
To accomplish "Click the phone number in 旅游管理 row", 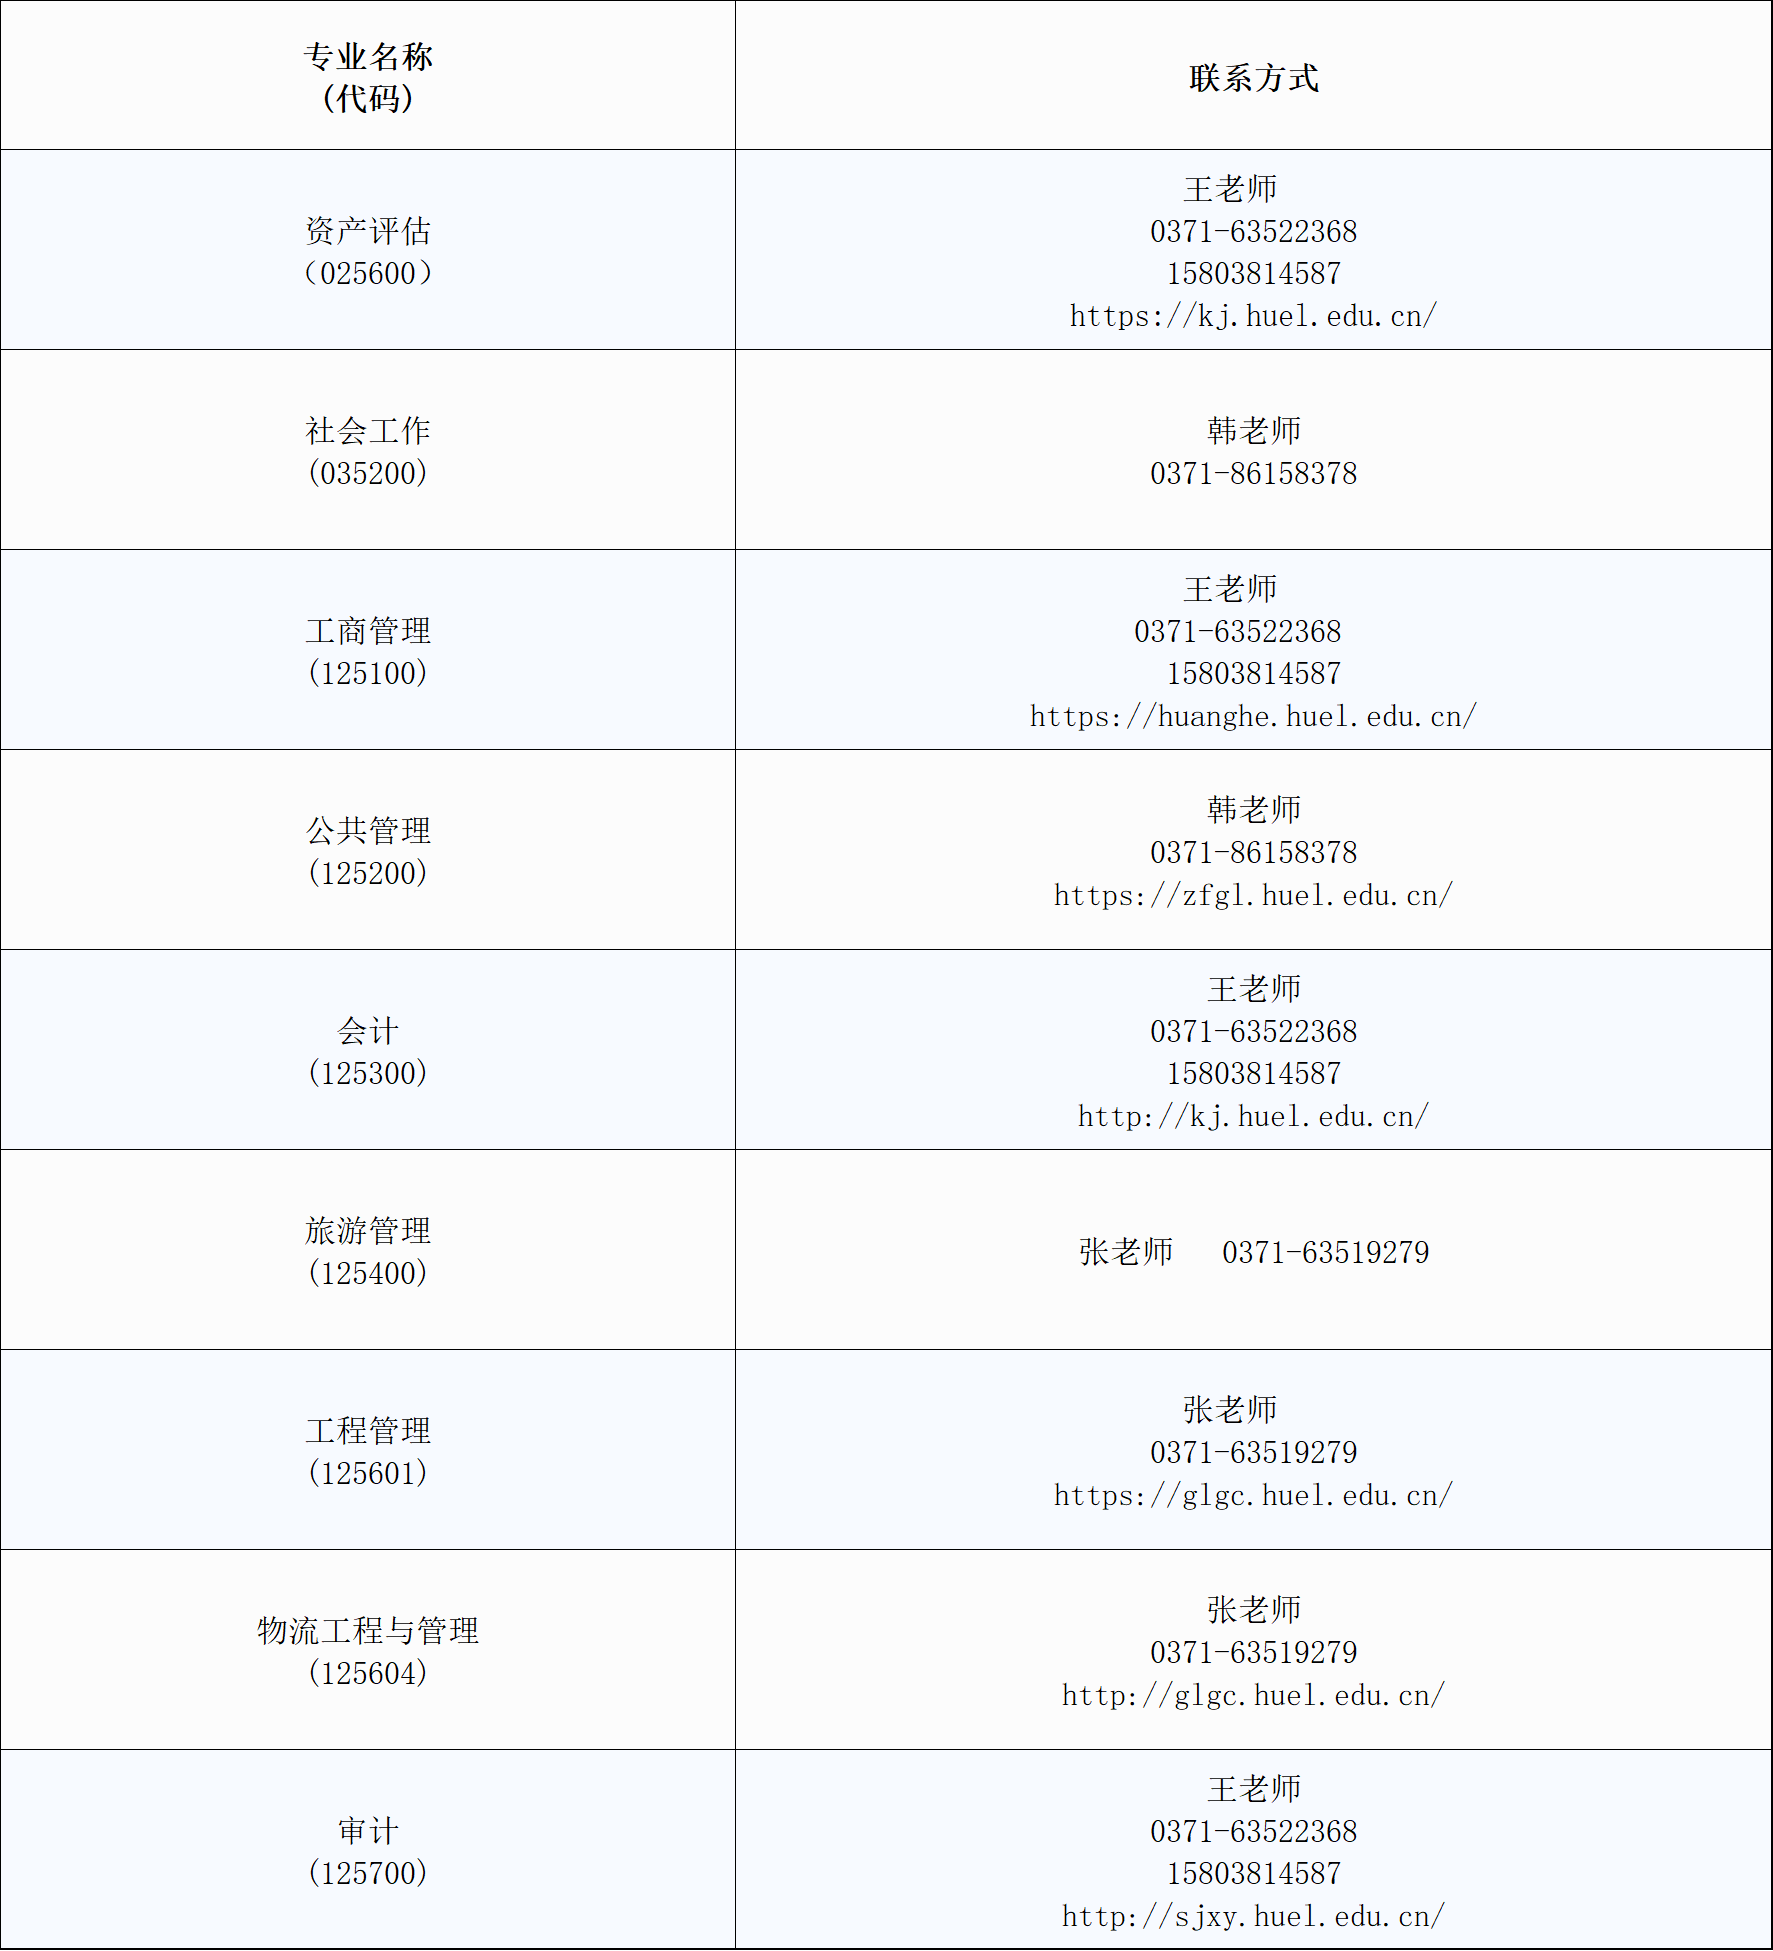I will point(1325,1252).
